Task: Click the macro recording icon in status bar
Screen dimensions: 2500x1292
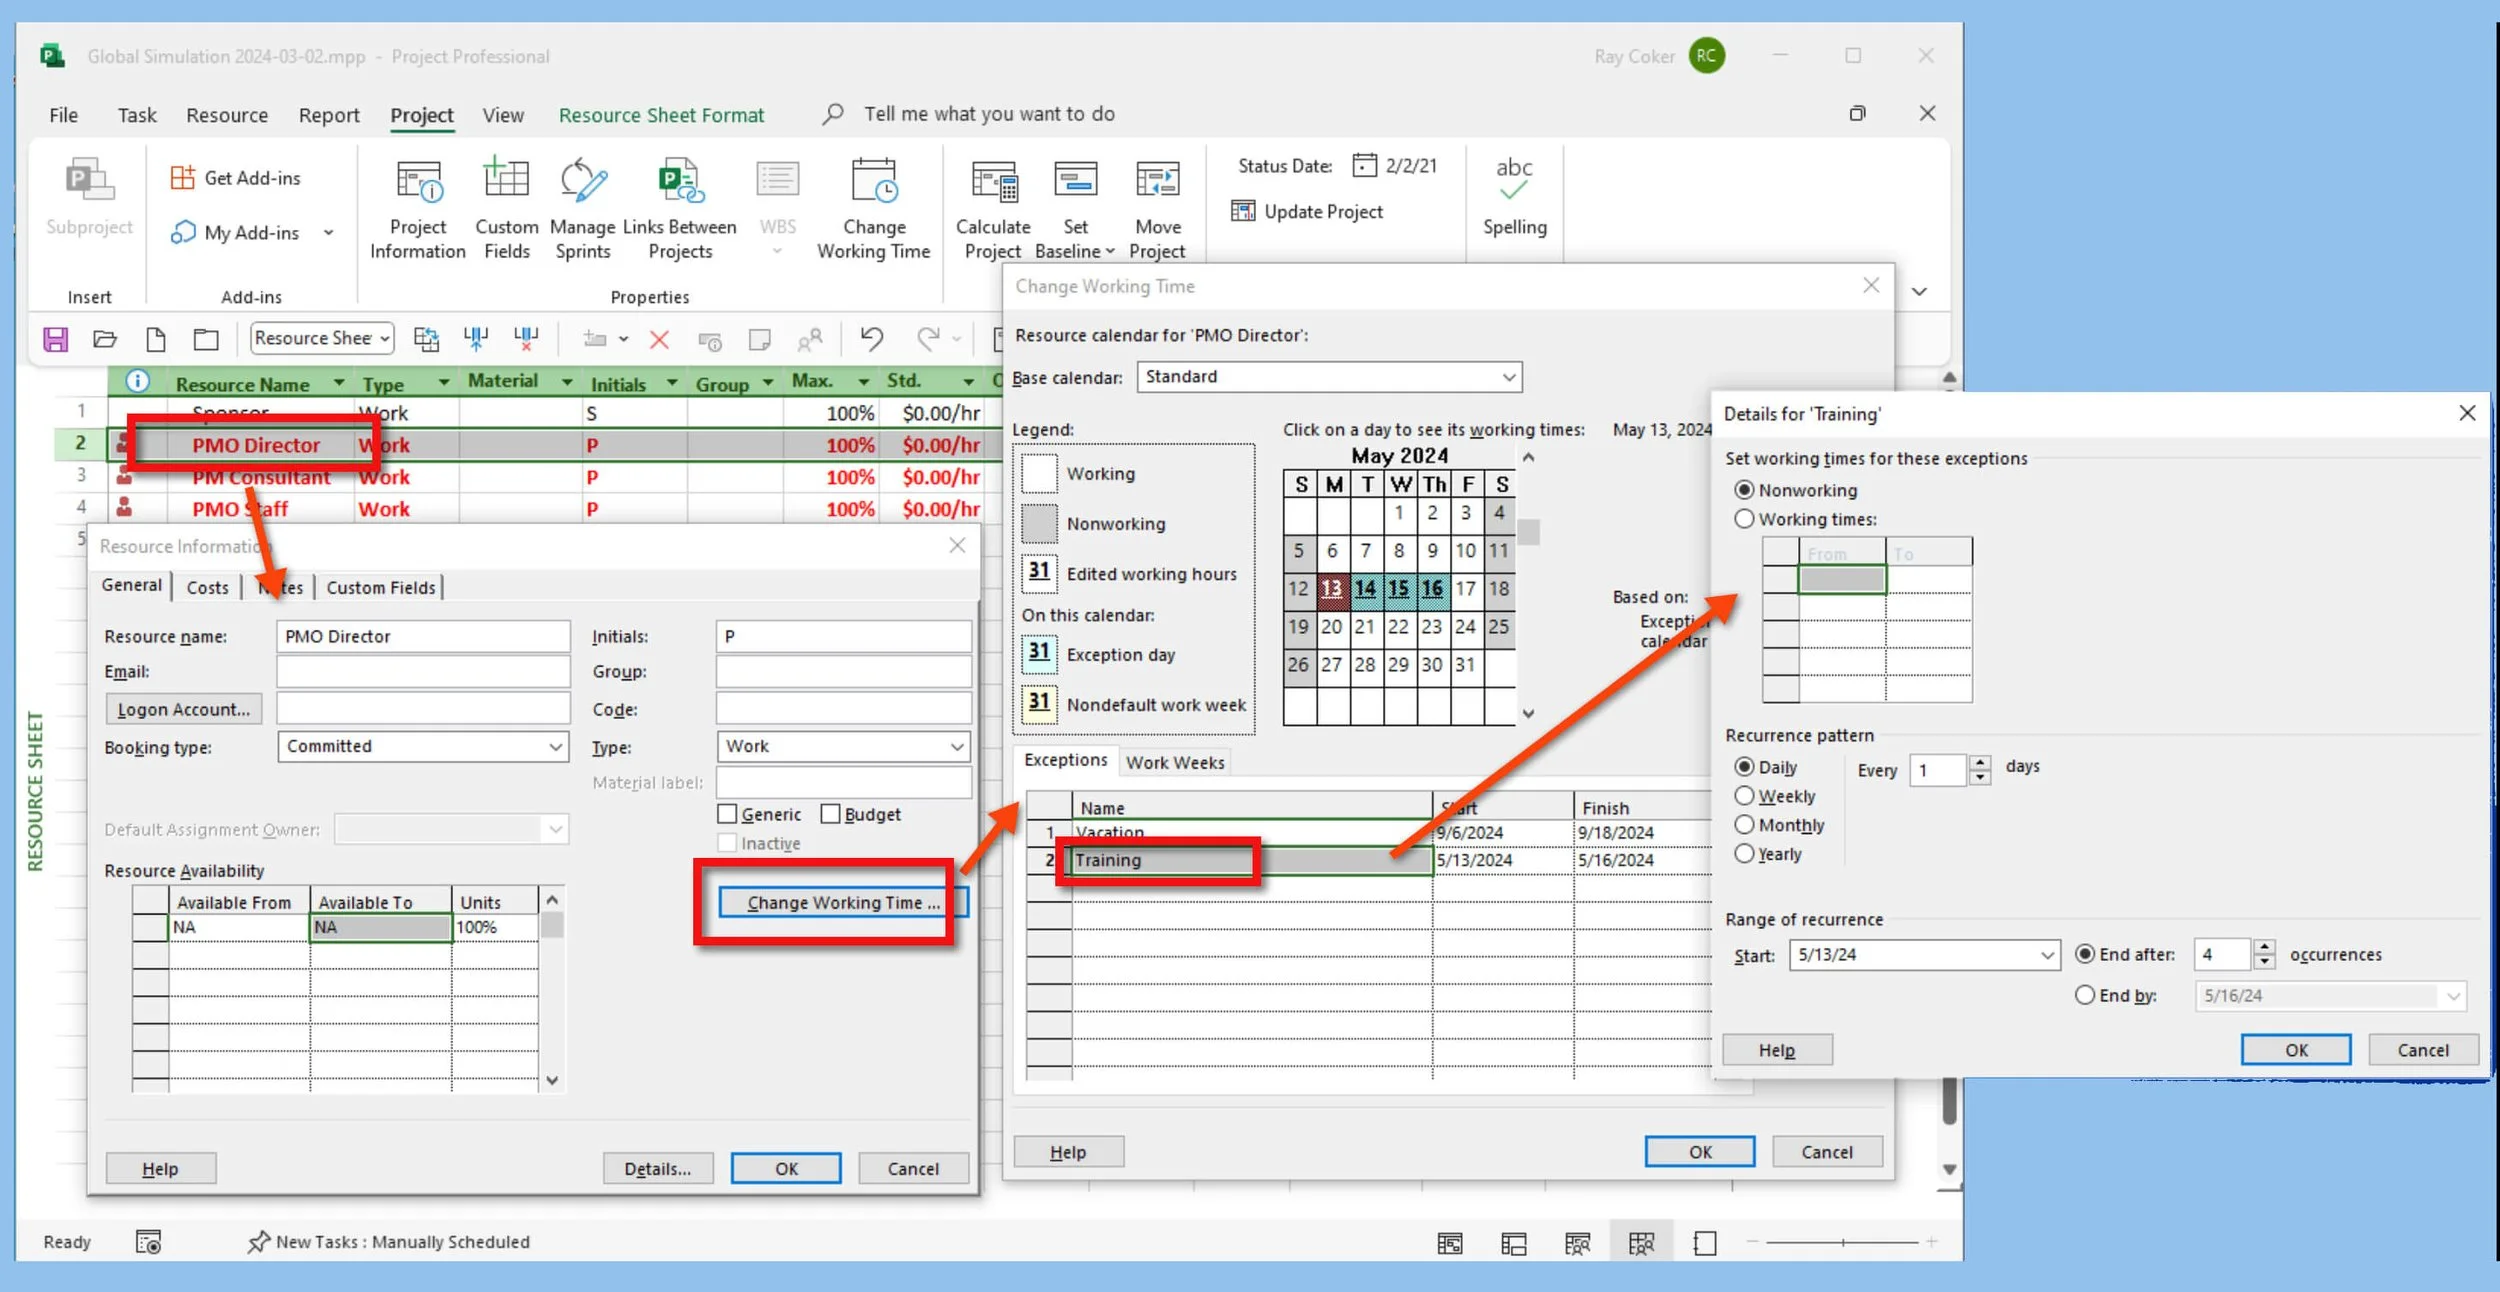Action: click(x=148, y=1242)
